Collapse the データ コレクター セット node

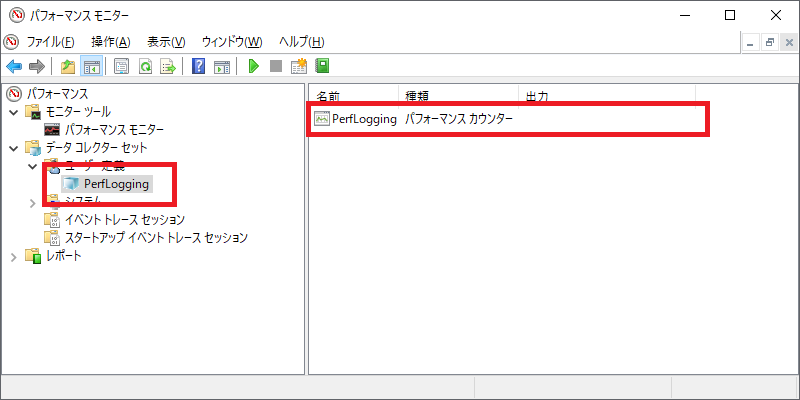pos(14,148)
